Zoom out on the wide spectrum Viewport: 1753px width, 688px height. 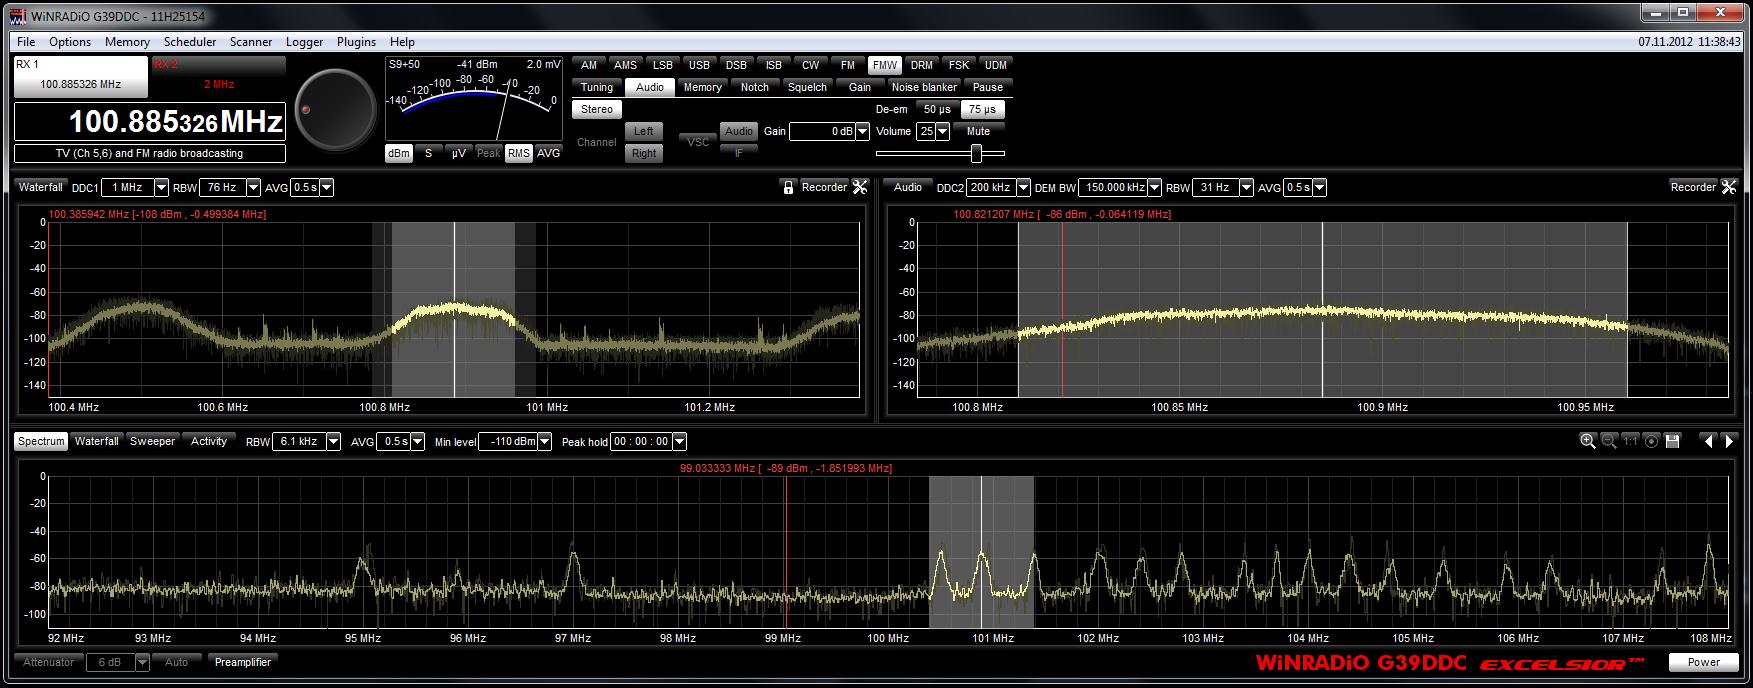[x=1609, y=441]
